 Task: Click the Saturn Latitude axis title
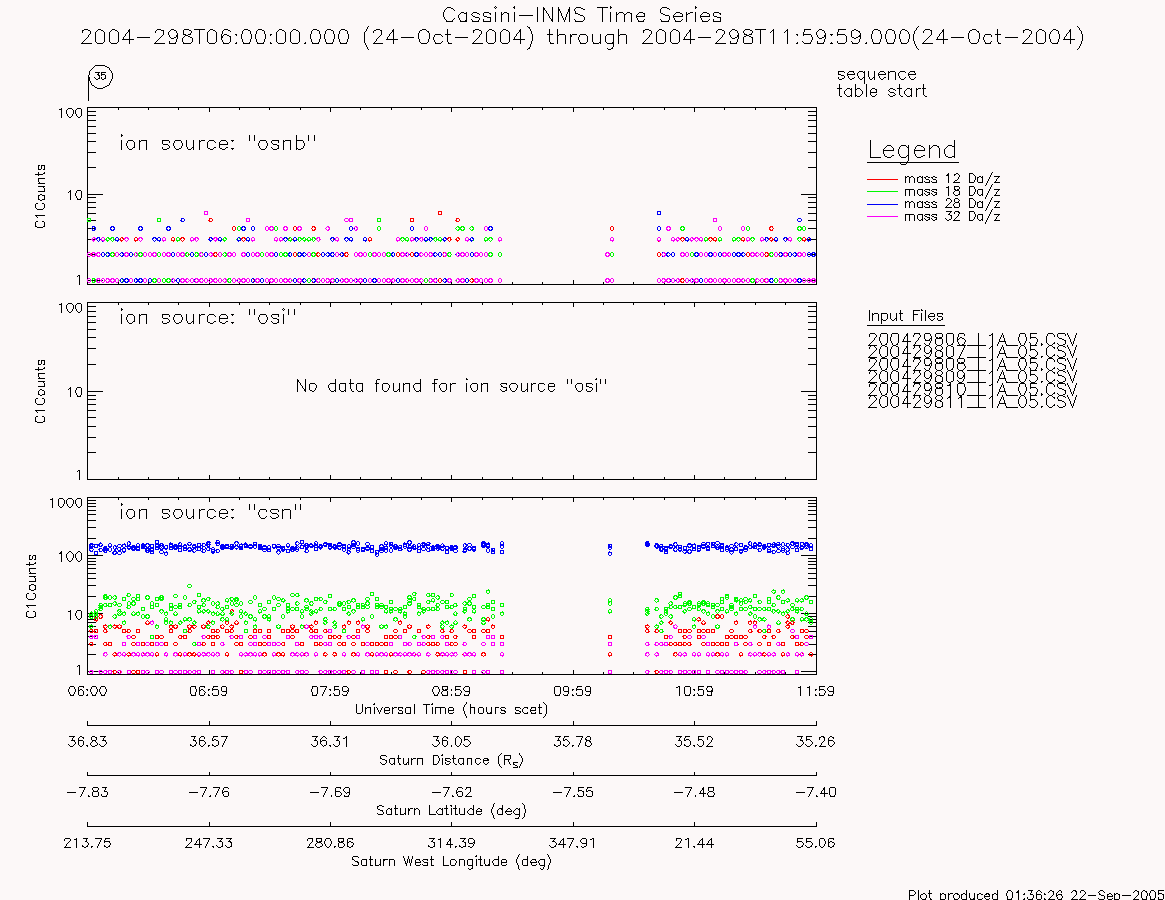tap(451, 811)
